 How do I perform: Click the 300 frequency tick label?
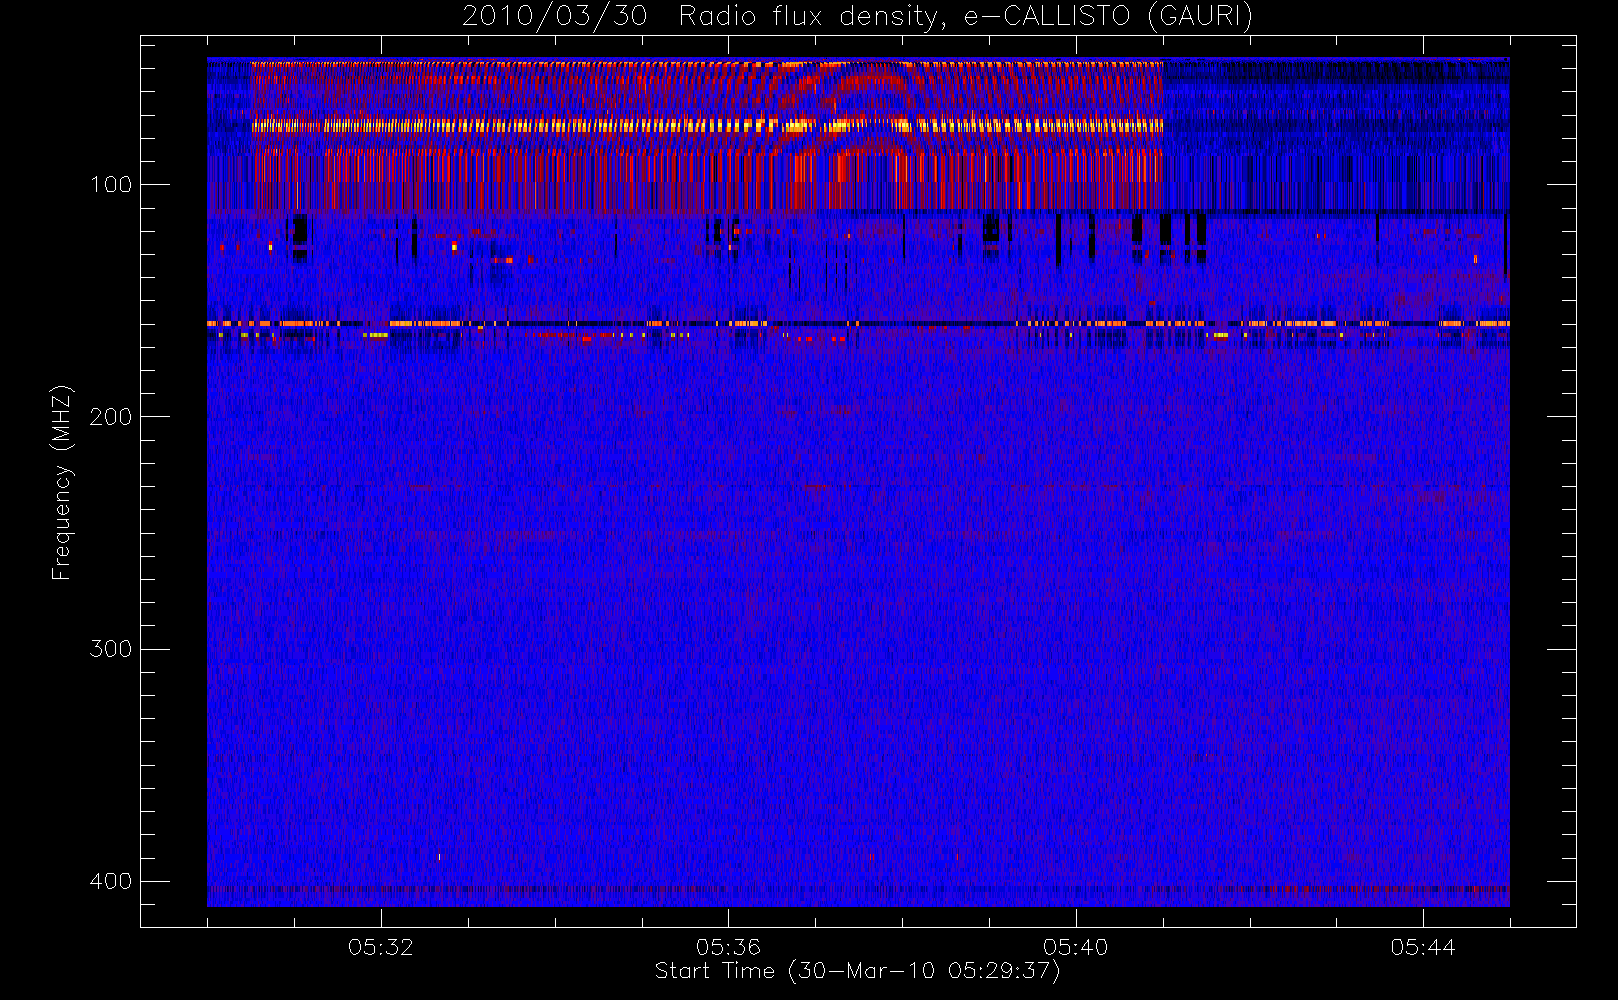(111, 649)
